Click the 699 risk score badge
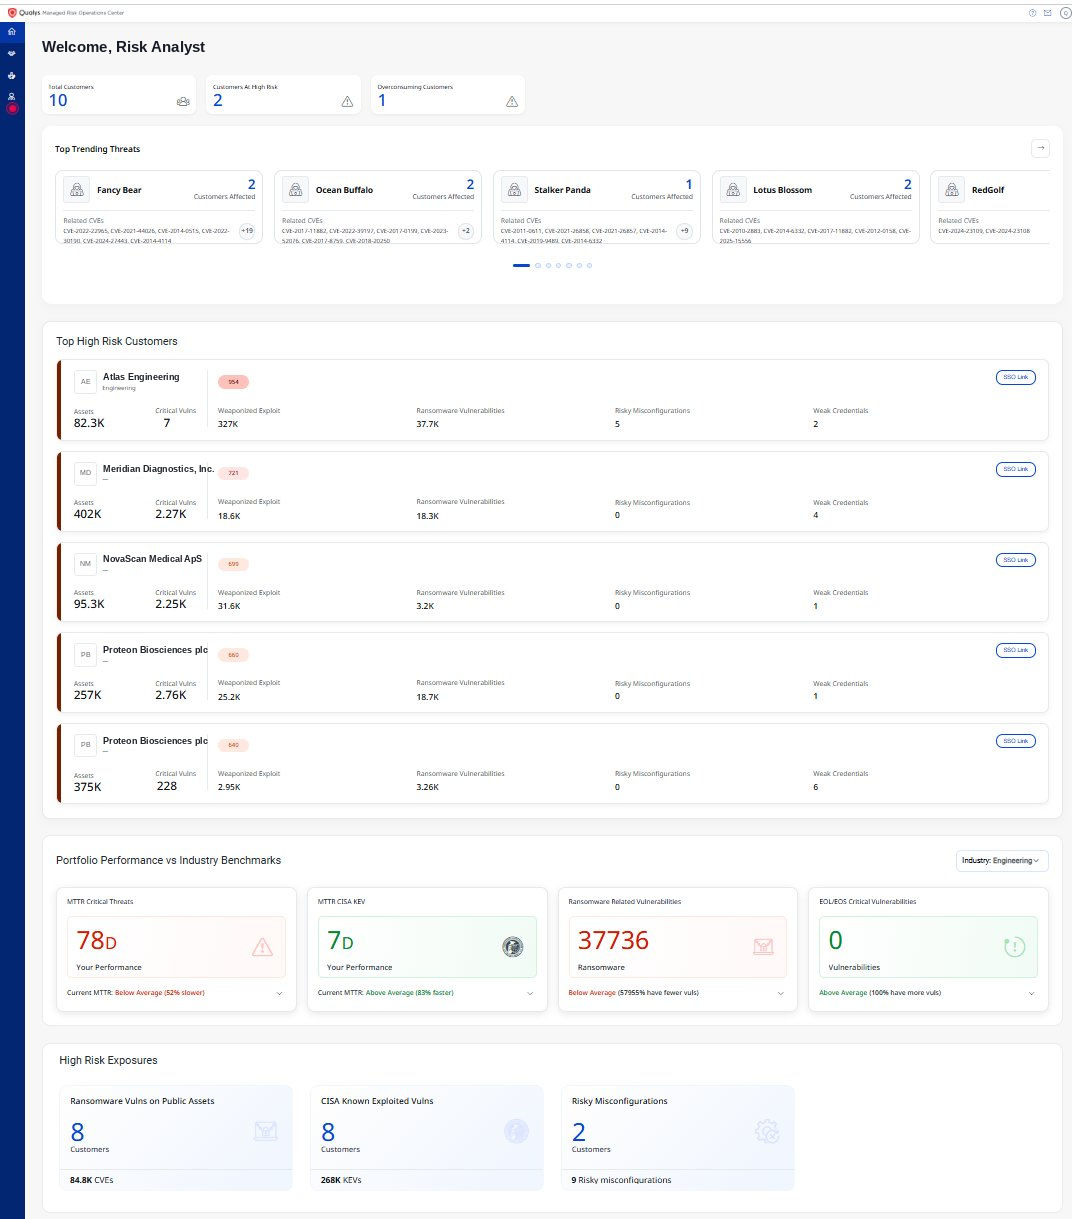Screen dimensions: 1072x1219 tap(233, 564)
